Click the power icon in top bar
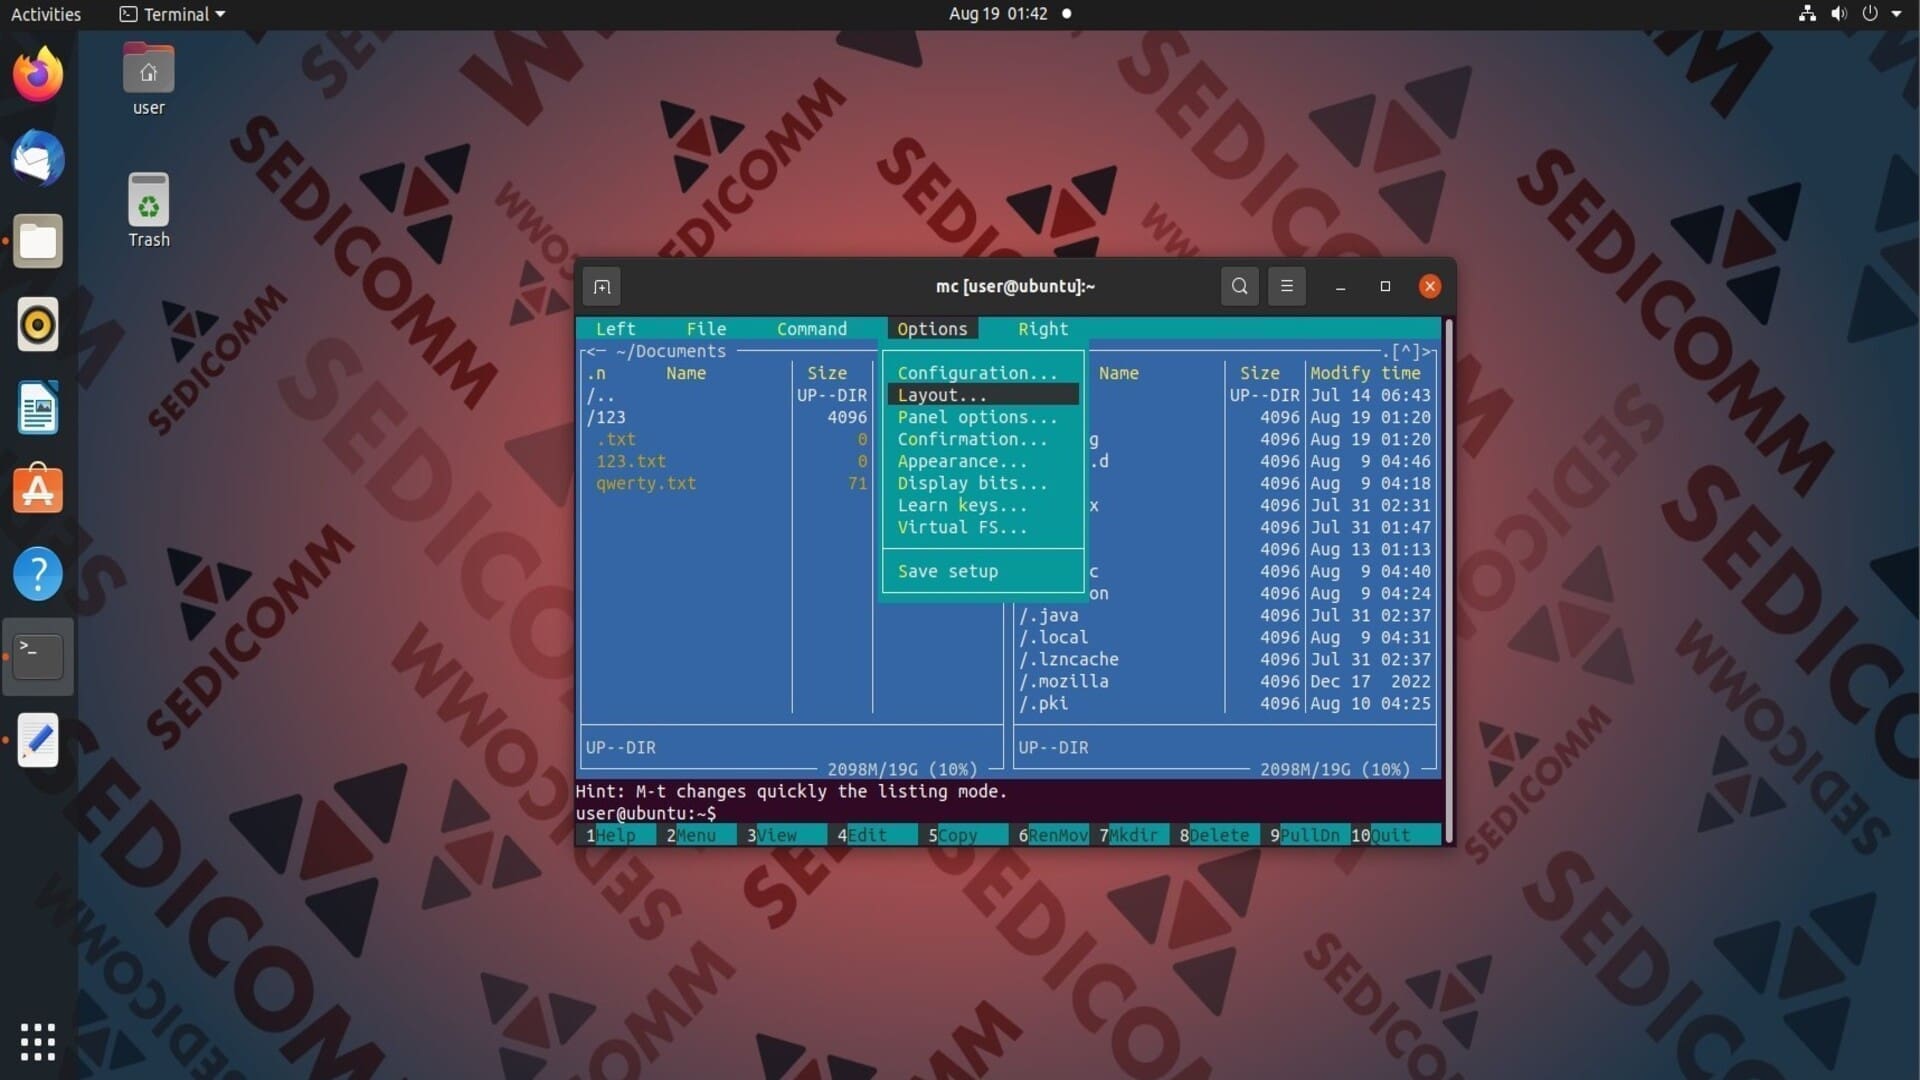 point(1869,14)
